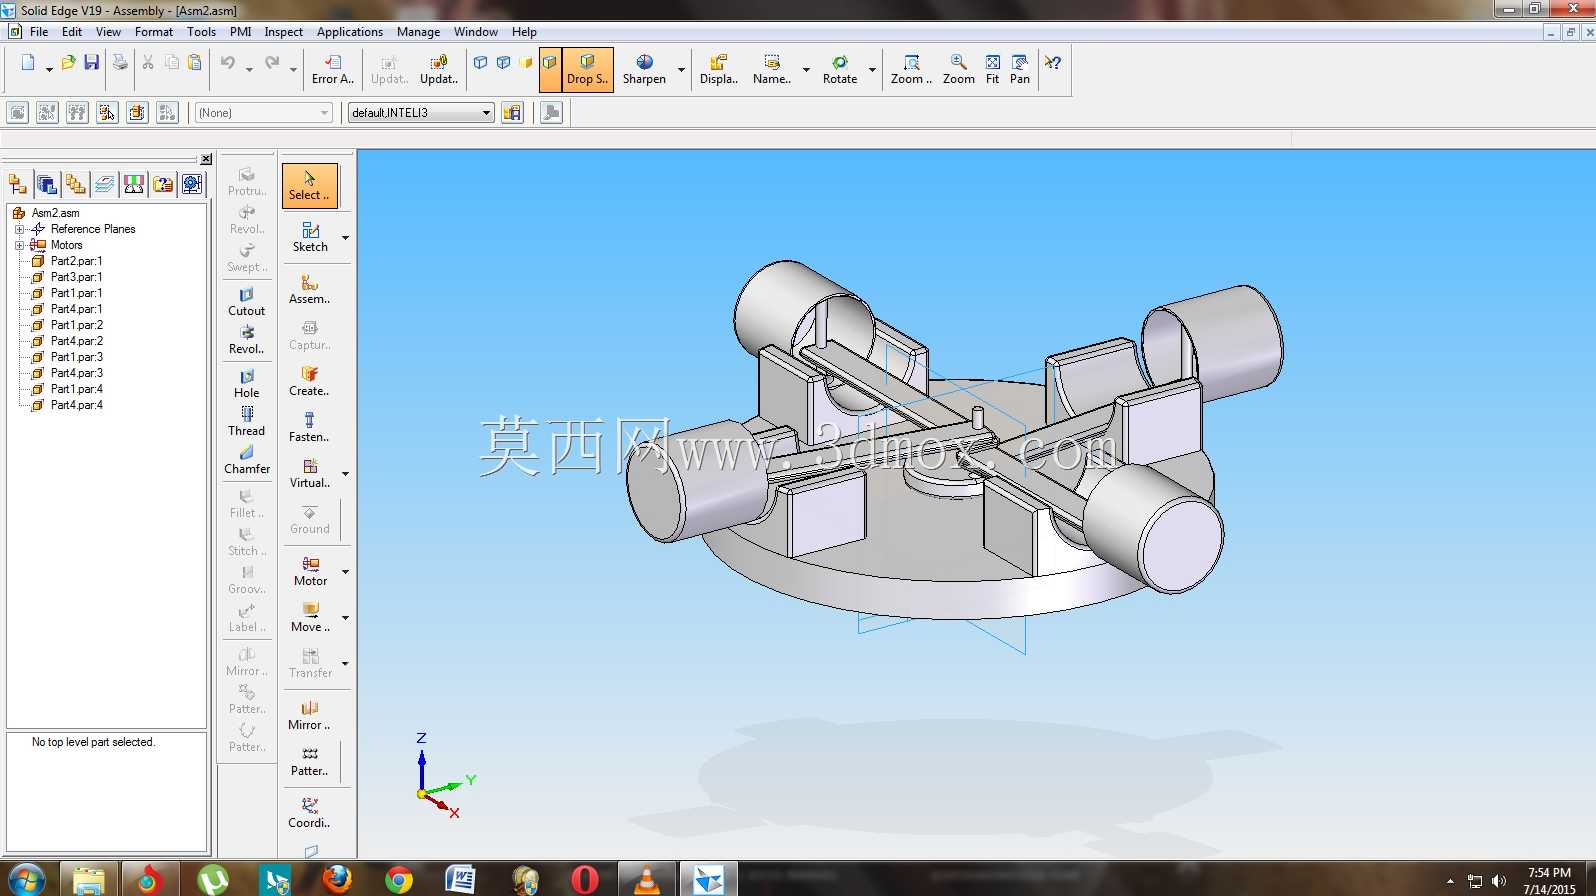Click the Coordinate System tool
The image size is (1596, 896).
click(310, 814)
